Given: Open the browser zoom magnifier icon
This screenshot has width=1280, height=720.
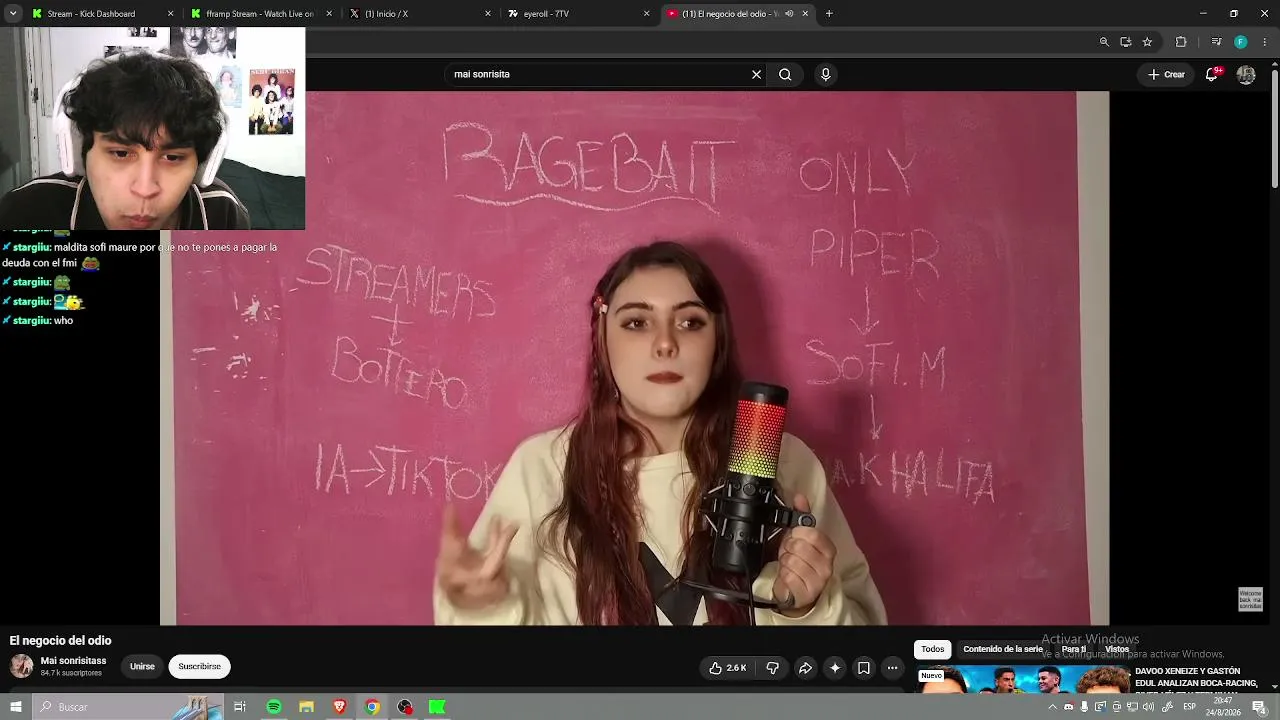Looking at the screenshot, I should click(x=1104, y=42).
